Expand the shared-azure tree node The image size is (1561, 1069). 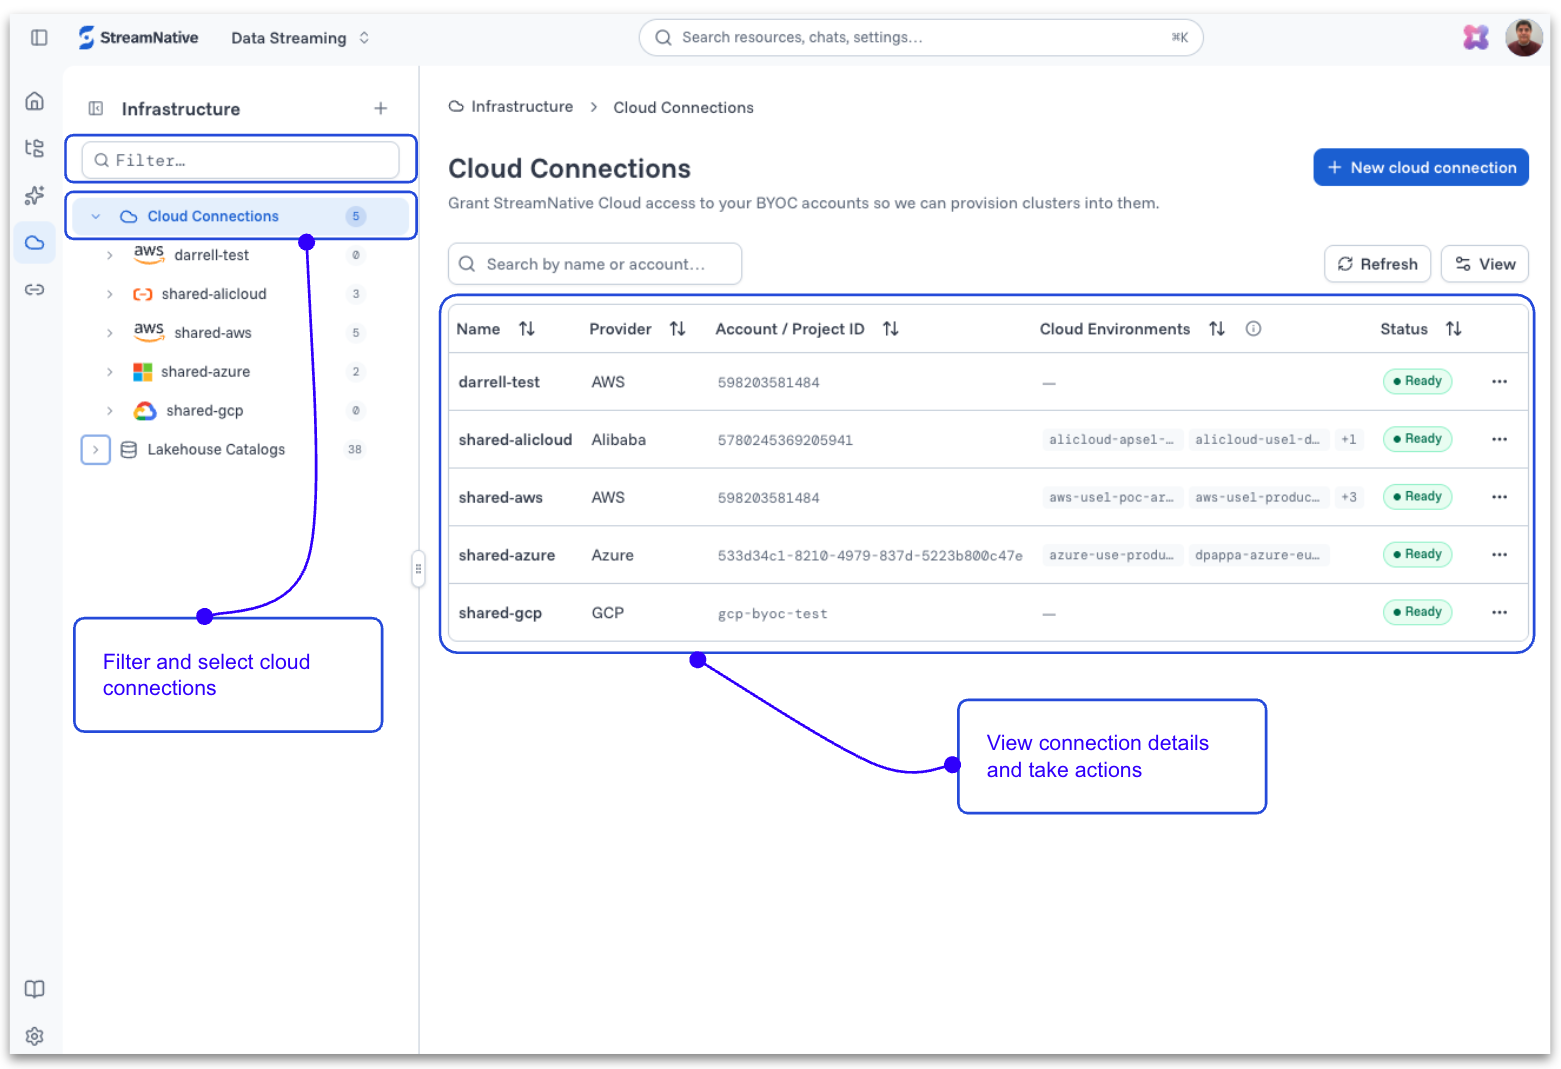coord(110,372)
